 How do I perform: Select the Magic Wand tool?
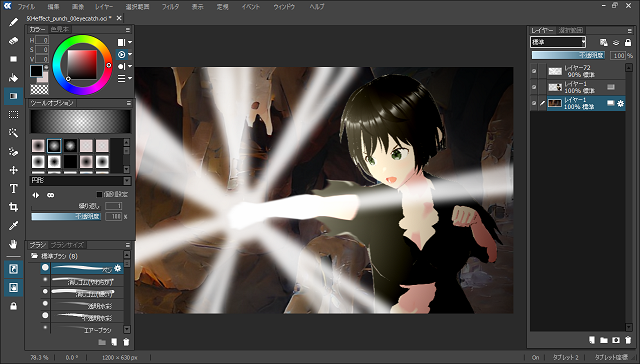point(13,133)
